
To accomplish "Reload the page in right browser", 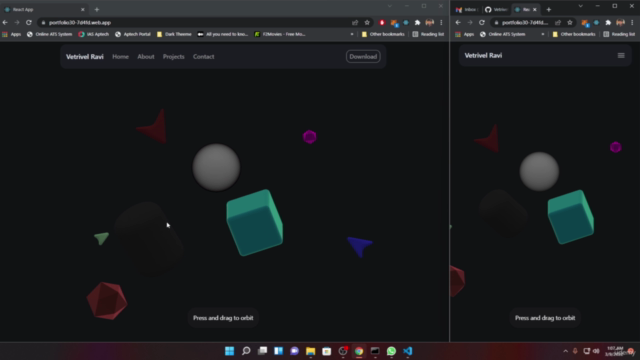I will click(482, 22).
